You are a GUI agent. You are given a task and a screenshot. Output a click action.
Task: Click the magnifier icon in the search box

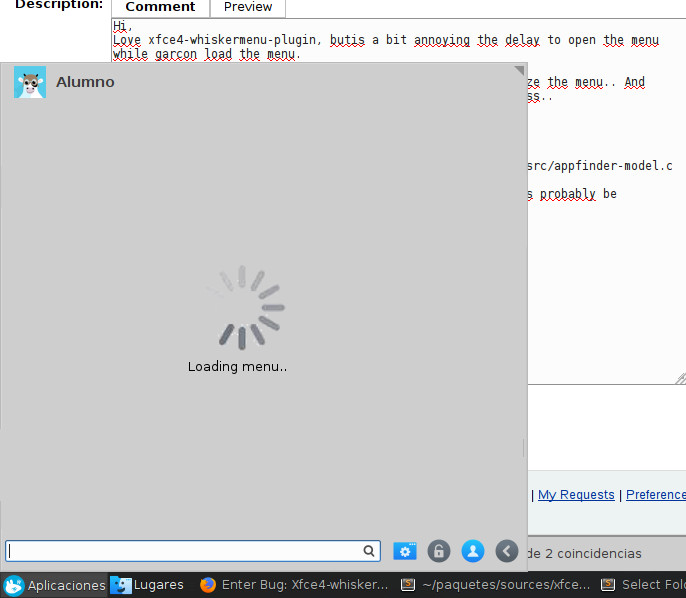pos(369,551)
